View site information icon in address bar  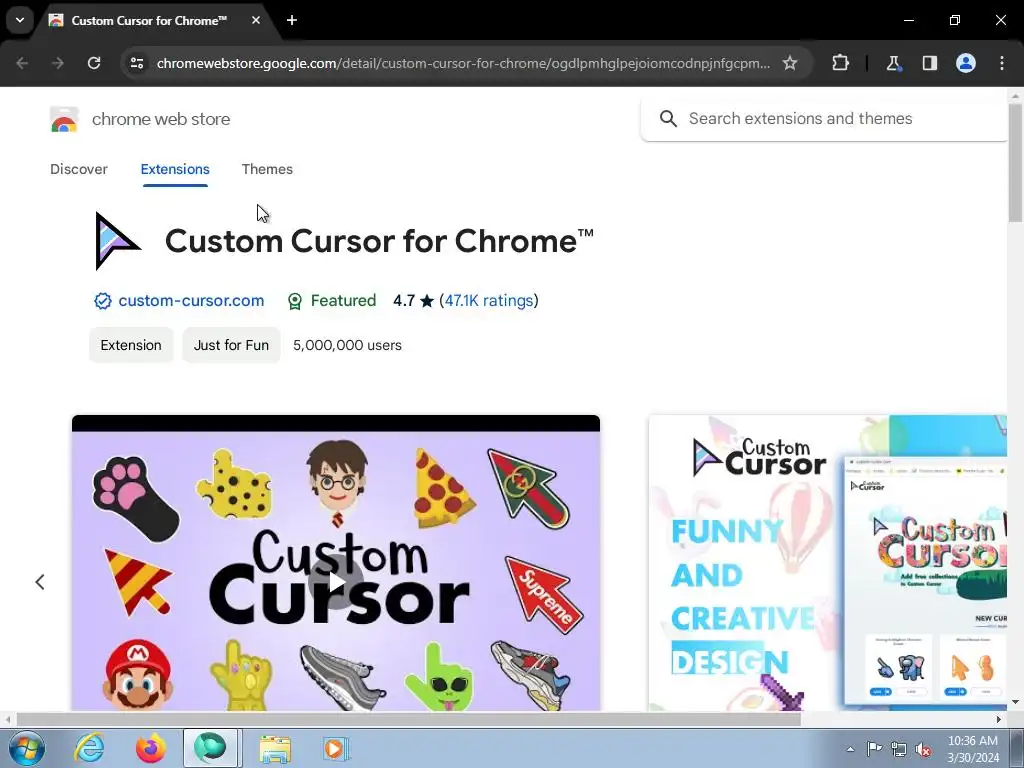point(137,63)
